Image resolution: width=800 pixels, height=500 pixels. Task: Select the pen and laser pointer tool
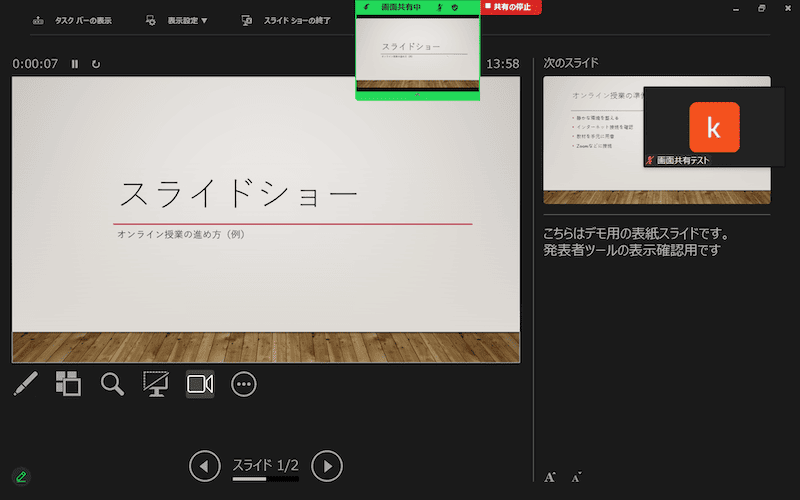(x=26, y=383)
